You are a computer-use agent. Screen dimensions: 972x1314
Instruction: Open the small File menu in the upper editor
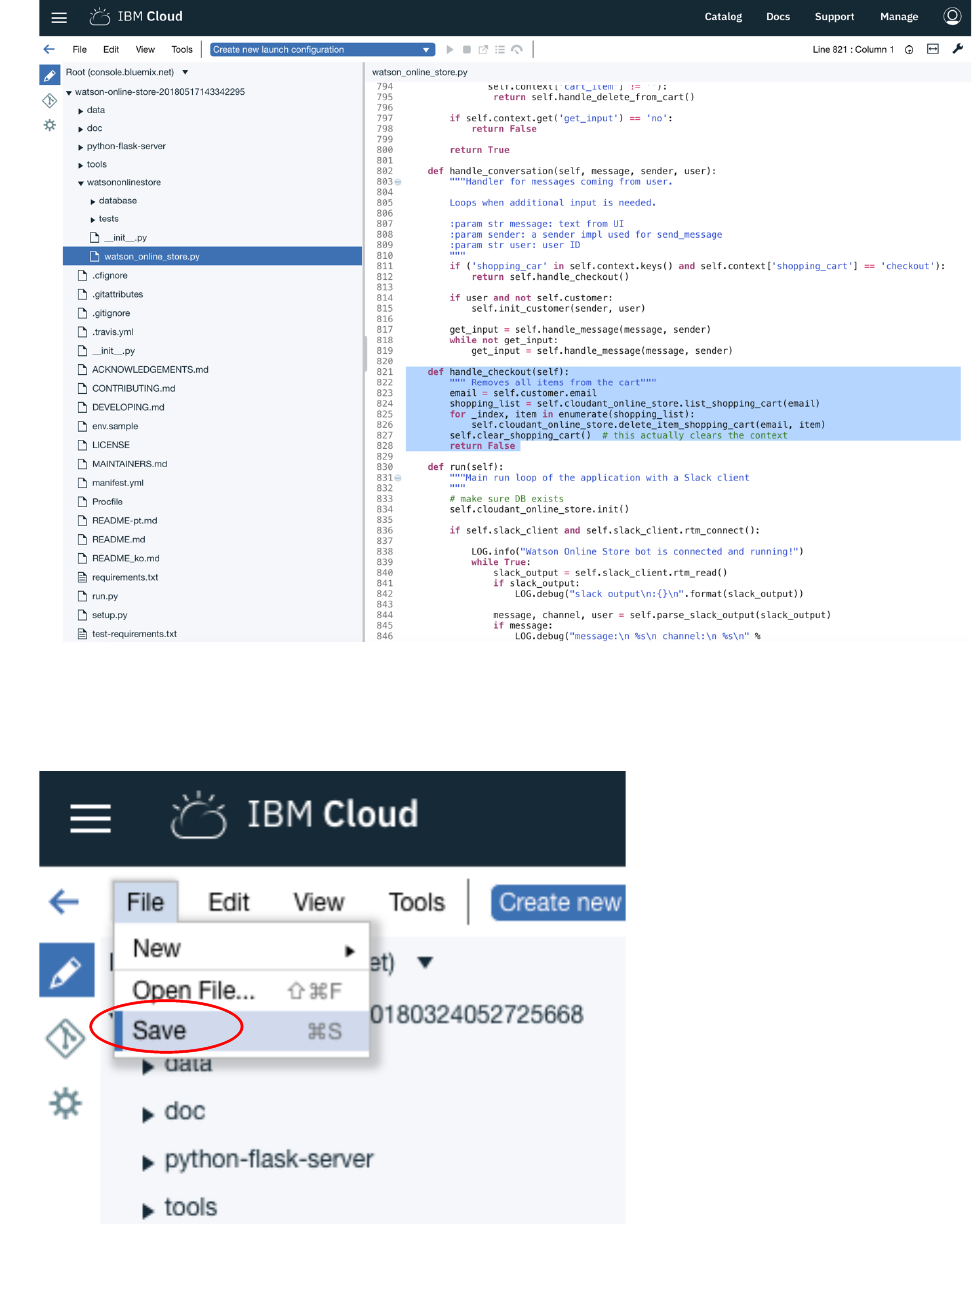pyautogui.click(x=80, y=49)
